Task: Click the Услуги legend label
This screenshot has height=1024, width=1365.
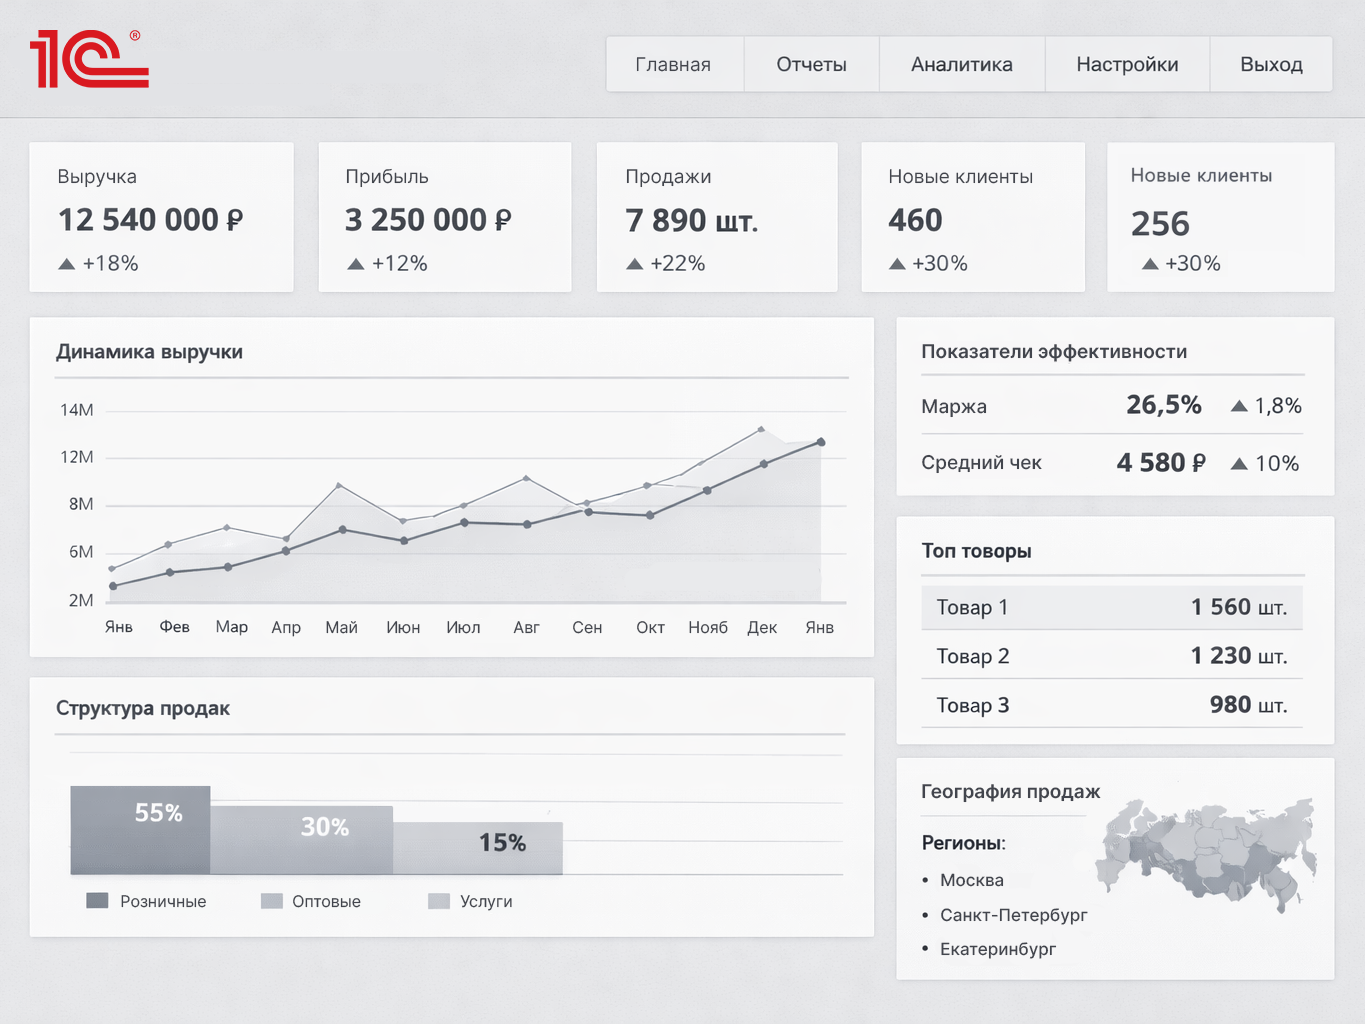Action: (486, 901)
